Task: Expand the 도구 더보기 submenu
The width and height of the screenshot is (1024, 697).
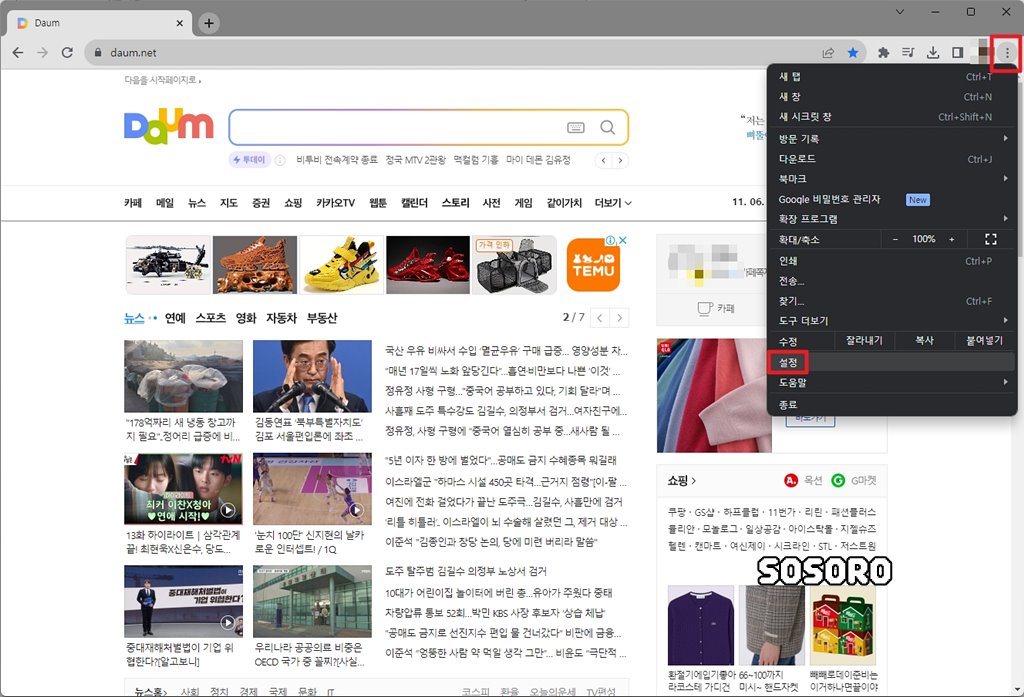Action: pyautogui.click(x=891, y=321)
